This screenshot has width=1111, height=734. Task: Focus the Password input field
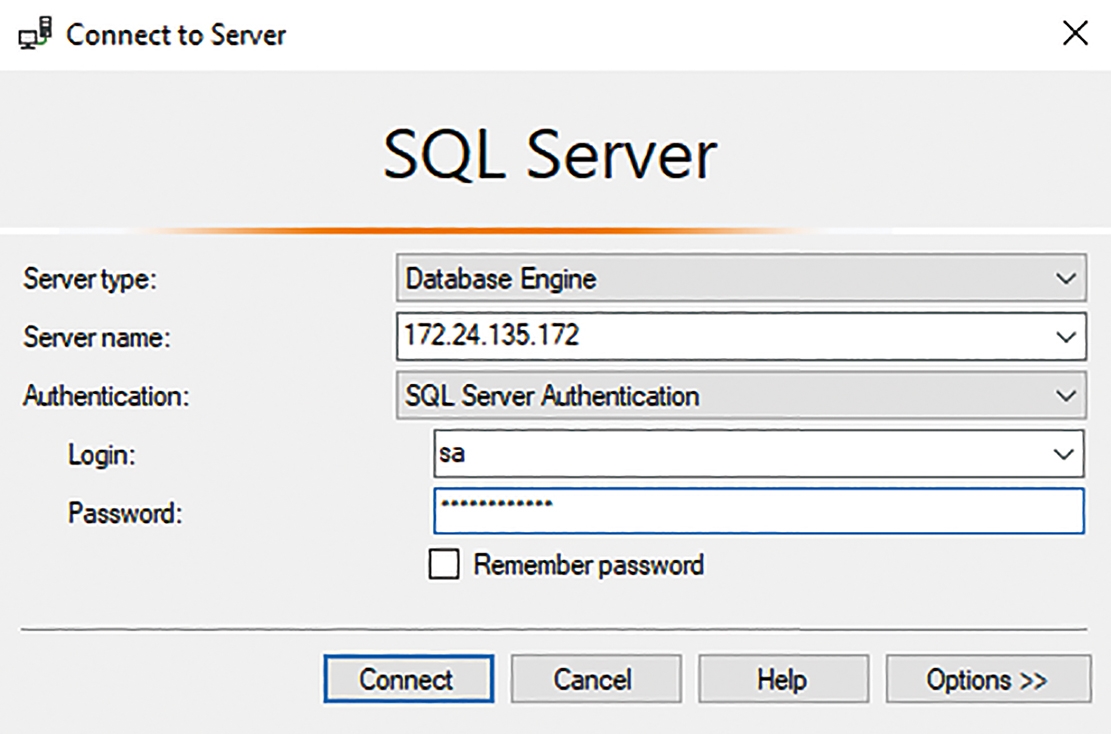click(759, 511)
